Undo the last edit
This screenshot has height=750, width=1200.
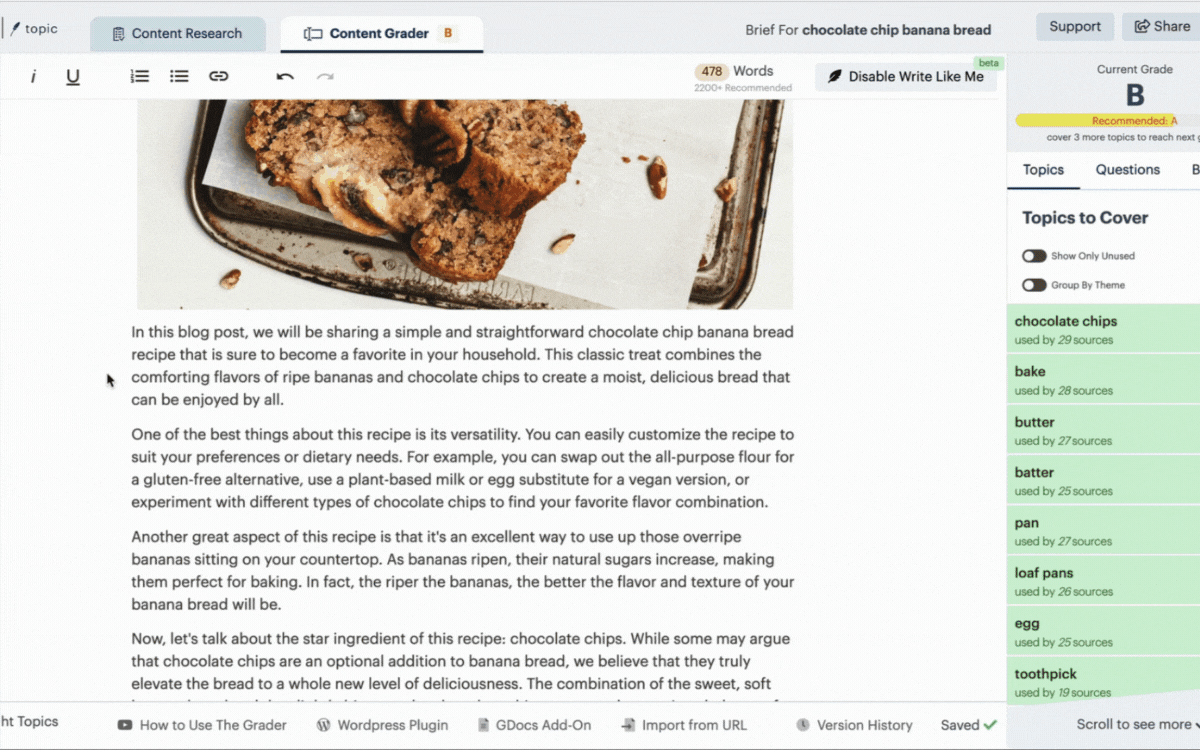pyautogui.click(x=285, y=76)
